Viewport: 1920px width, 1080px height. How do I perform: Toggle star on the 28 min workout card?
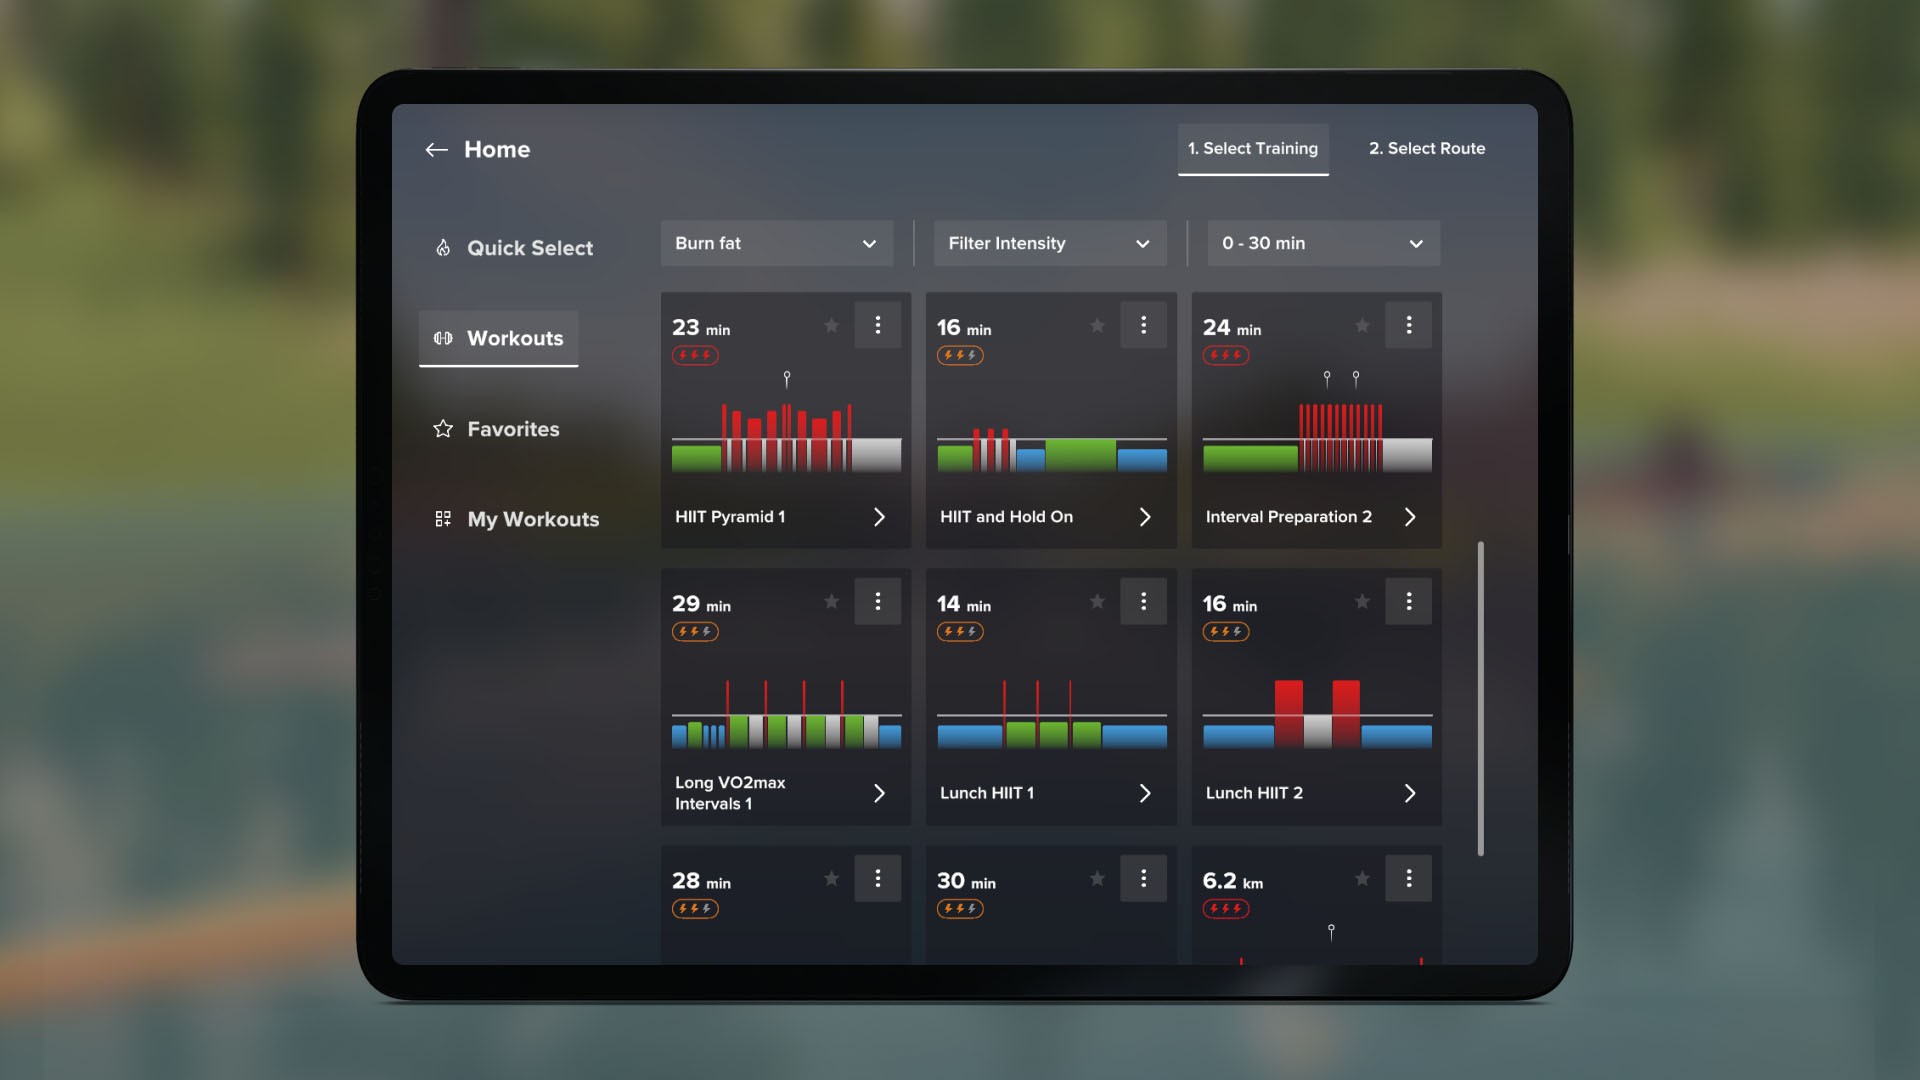pyautogui.click(x=831, y=878)
